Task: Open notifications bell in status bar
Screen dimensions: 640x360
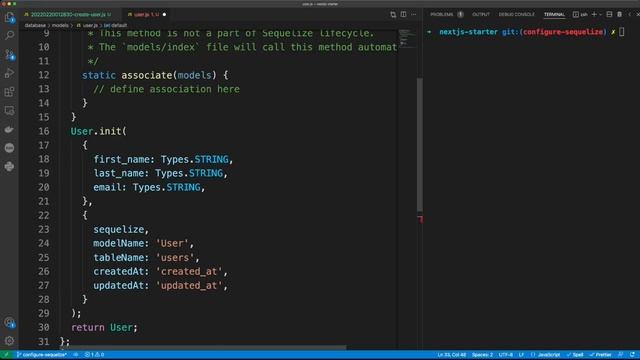Action: point(632,355)
